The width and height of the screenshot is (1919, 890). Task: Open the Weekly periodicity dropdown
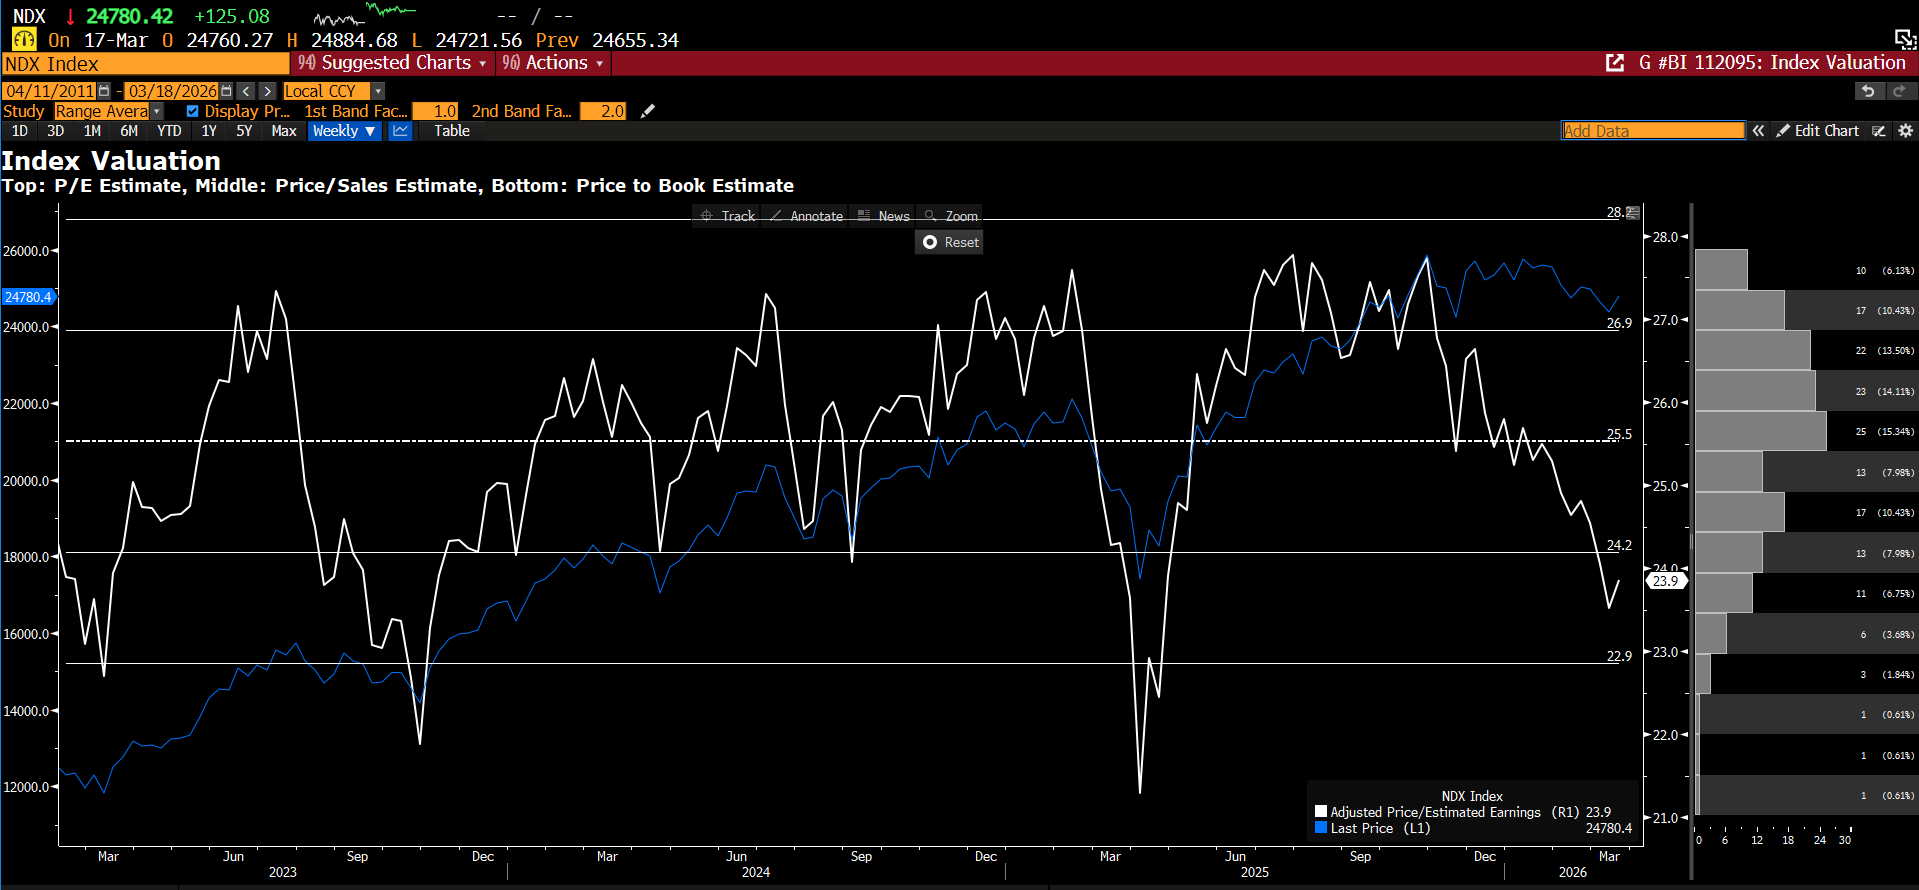pyautogui.click(x=344, y=131)
